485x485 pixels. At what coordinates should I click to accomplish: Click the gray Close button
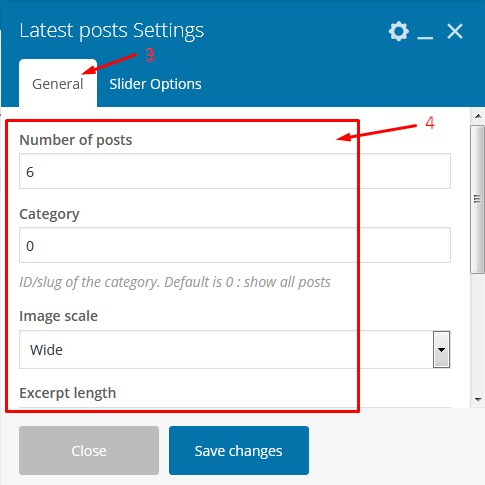pyautogui.click(x=89, y=450)
